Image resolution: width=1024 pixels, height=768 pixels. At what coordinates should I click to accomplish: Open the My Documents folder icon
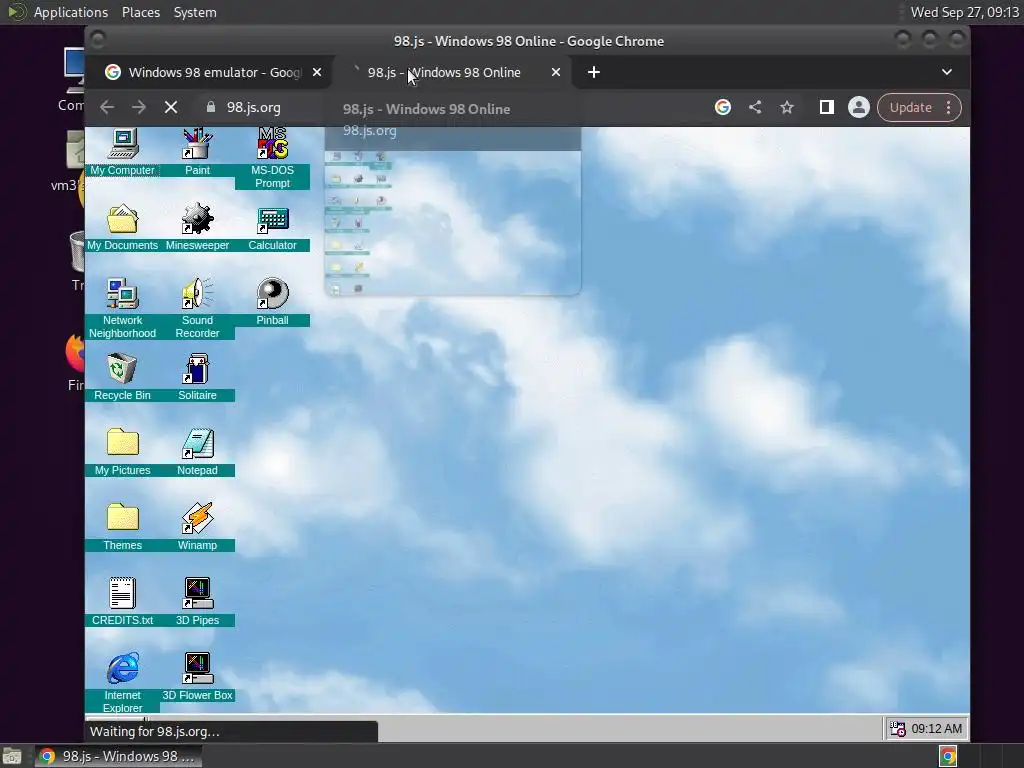tap(122, 227)
